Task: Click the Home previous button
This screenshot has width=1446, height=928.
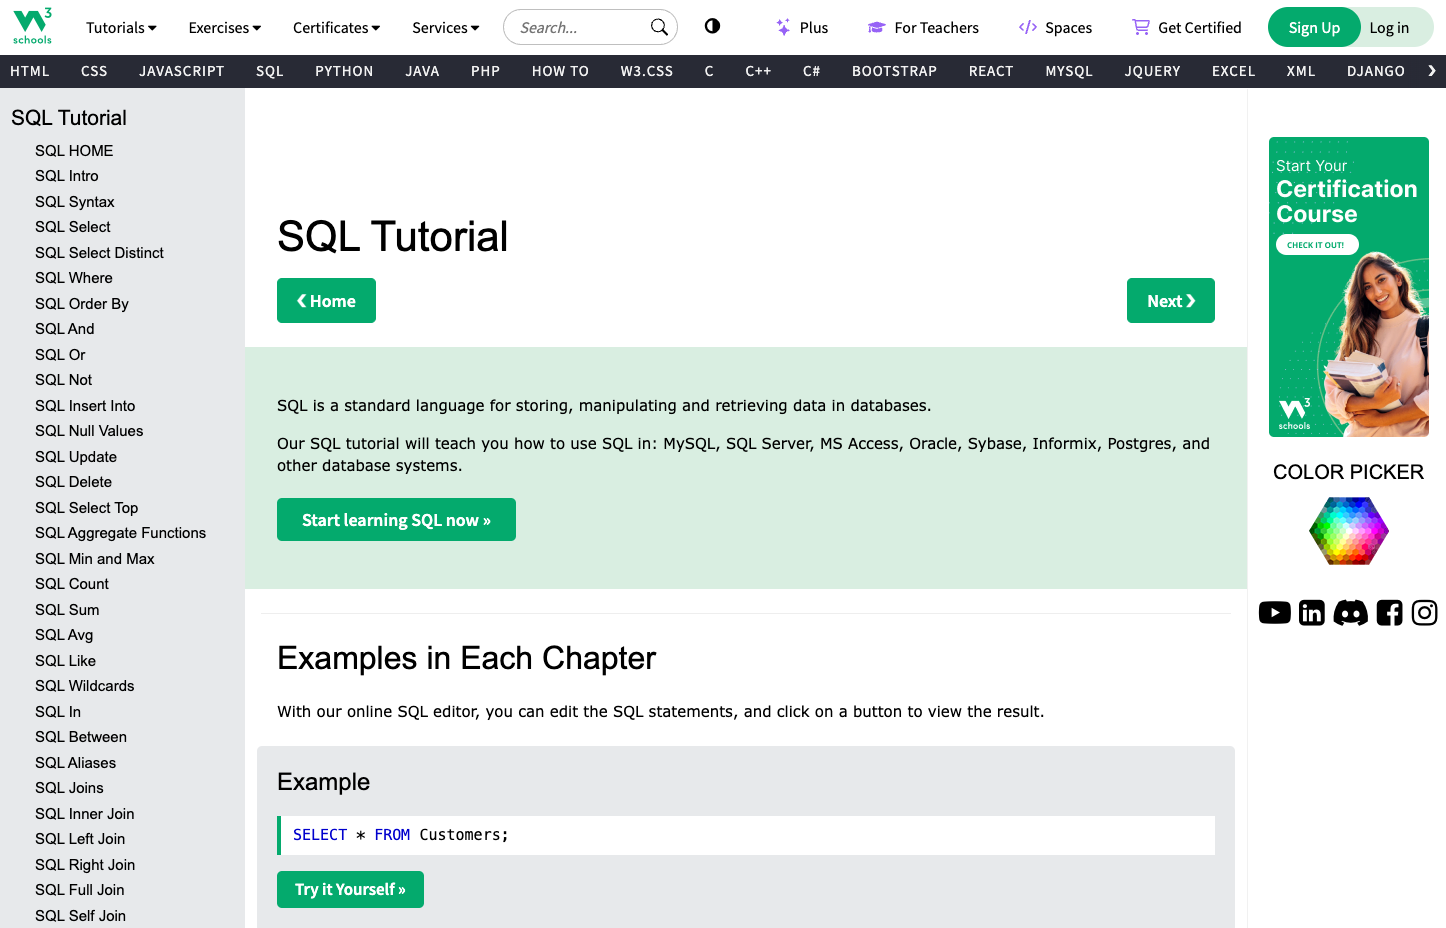Action: pos(326,300)
